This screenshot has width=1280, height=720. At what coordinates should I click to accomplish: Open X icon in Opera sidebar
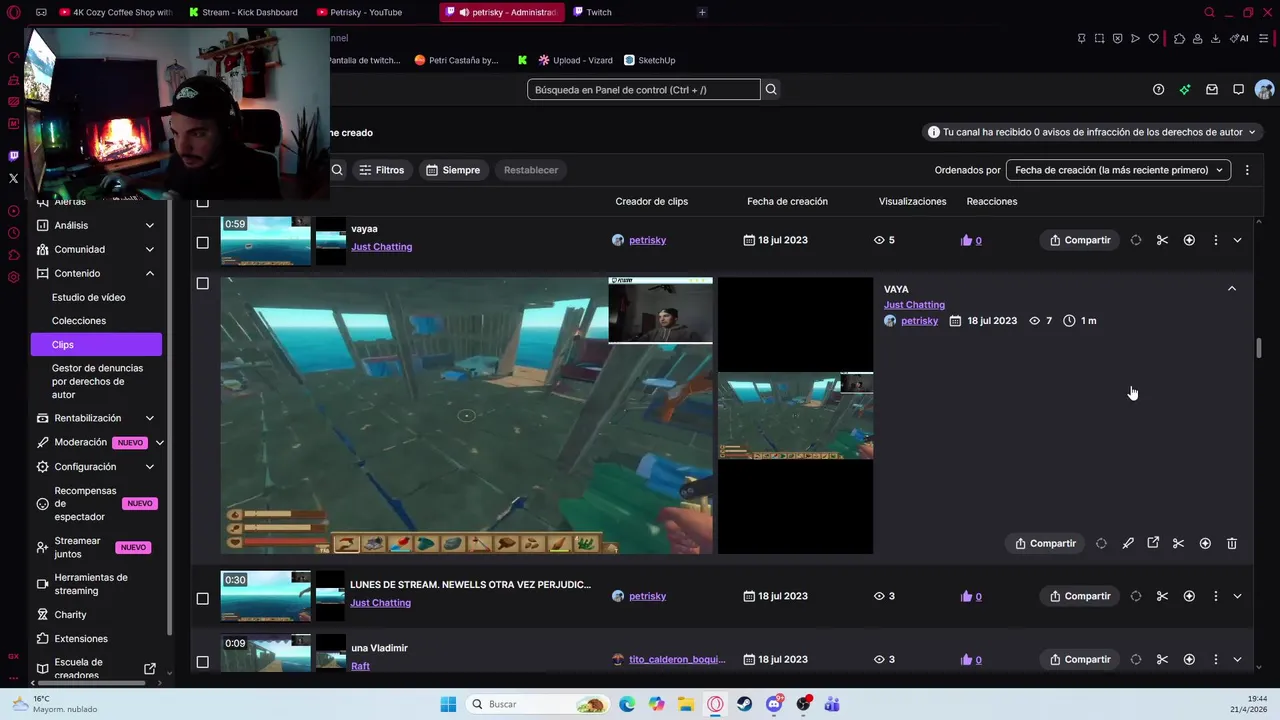pos(13,178)
